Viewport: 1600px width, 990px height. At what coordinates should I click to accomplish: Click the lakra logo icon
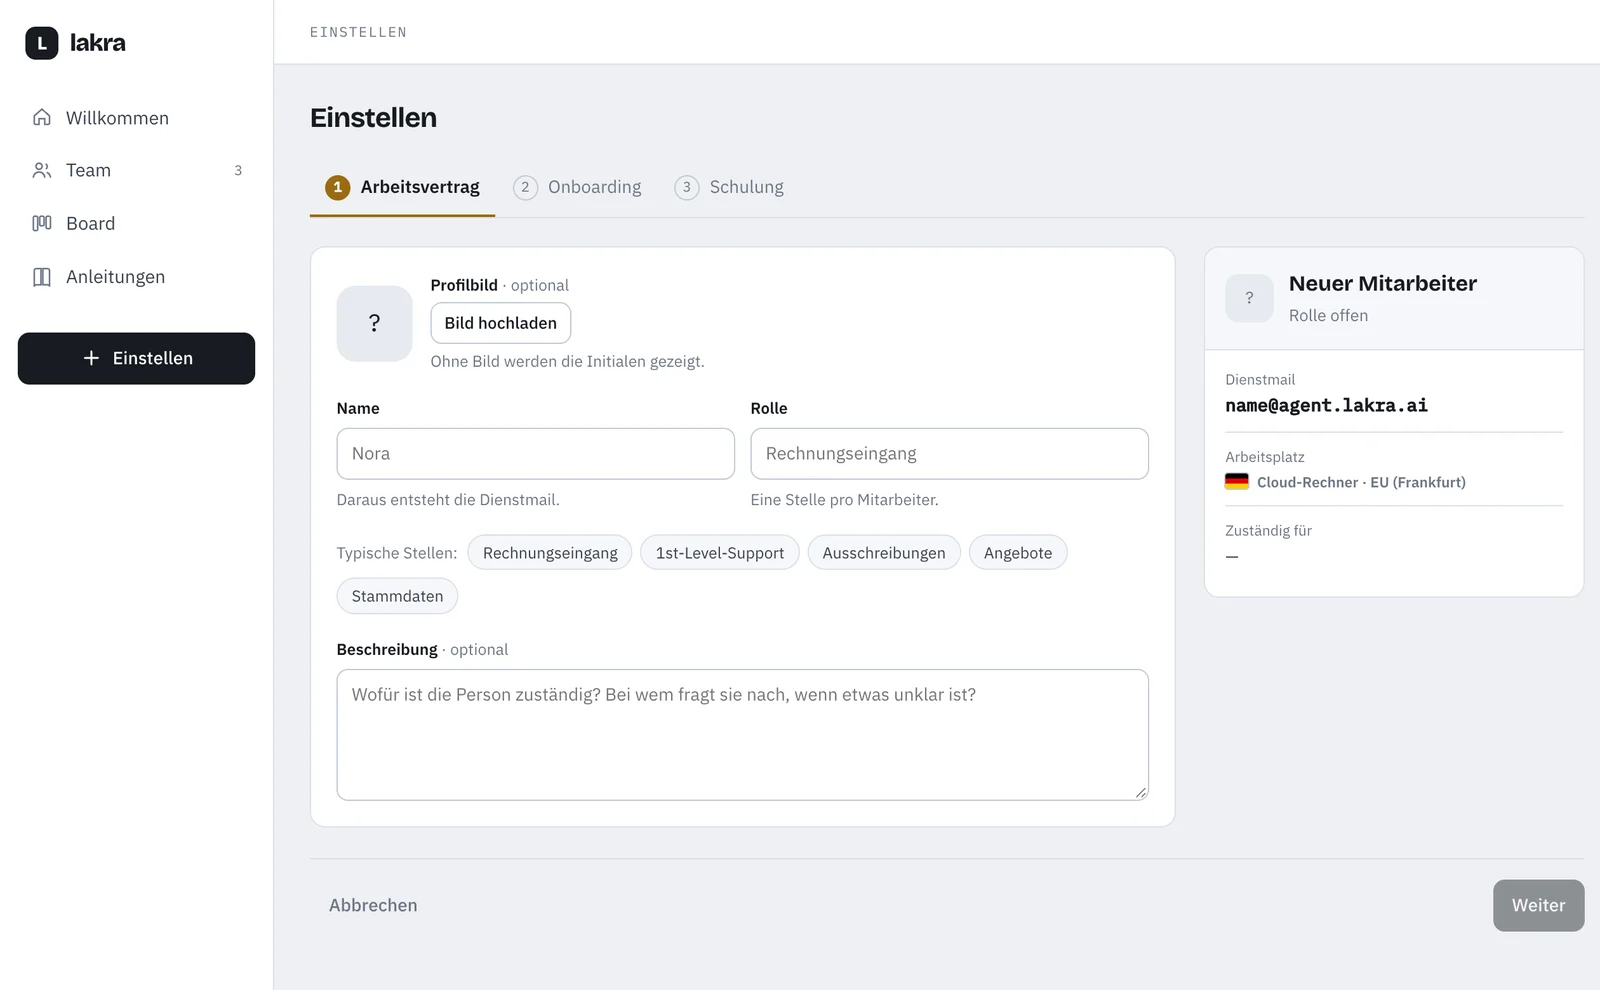click(x=42, y=43)
